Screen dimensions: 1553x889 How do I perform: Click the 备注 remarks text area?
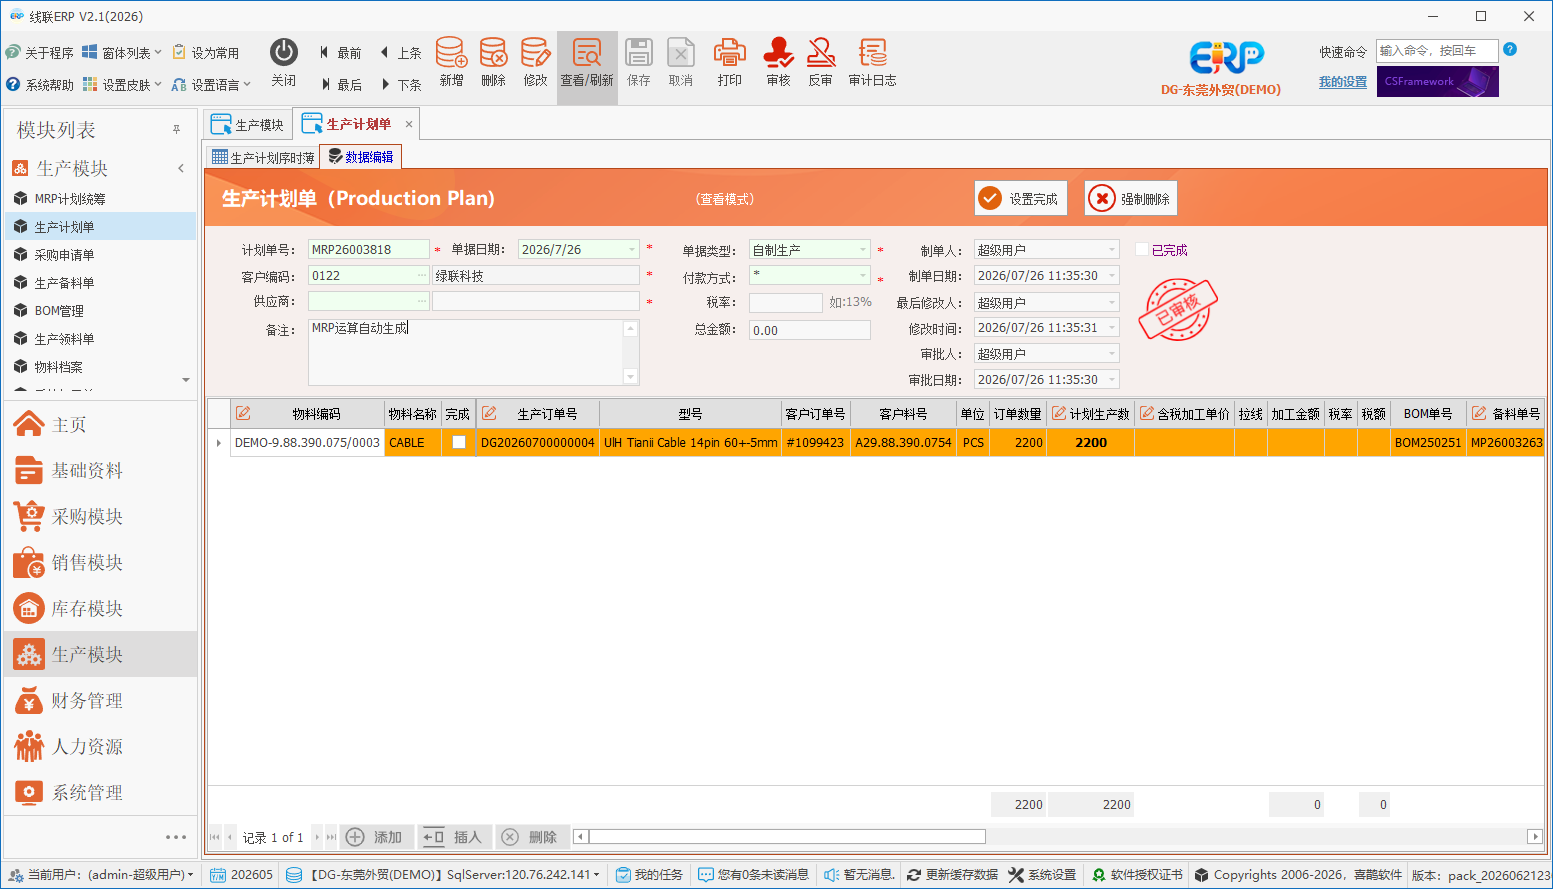pyautogui.click(x=473, y=352)
